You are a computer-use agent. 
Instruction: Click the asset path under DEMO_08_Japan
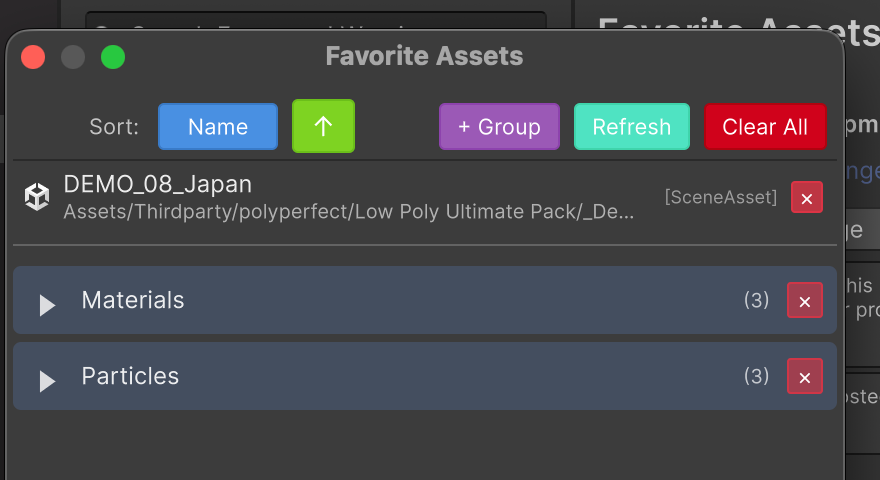coord(349,212)
